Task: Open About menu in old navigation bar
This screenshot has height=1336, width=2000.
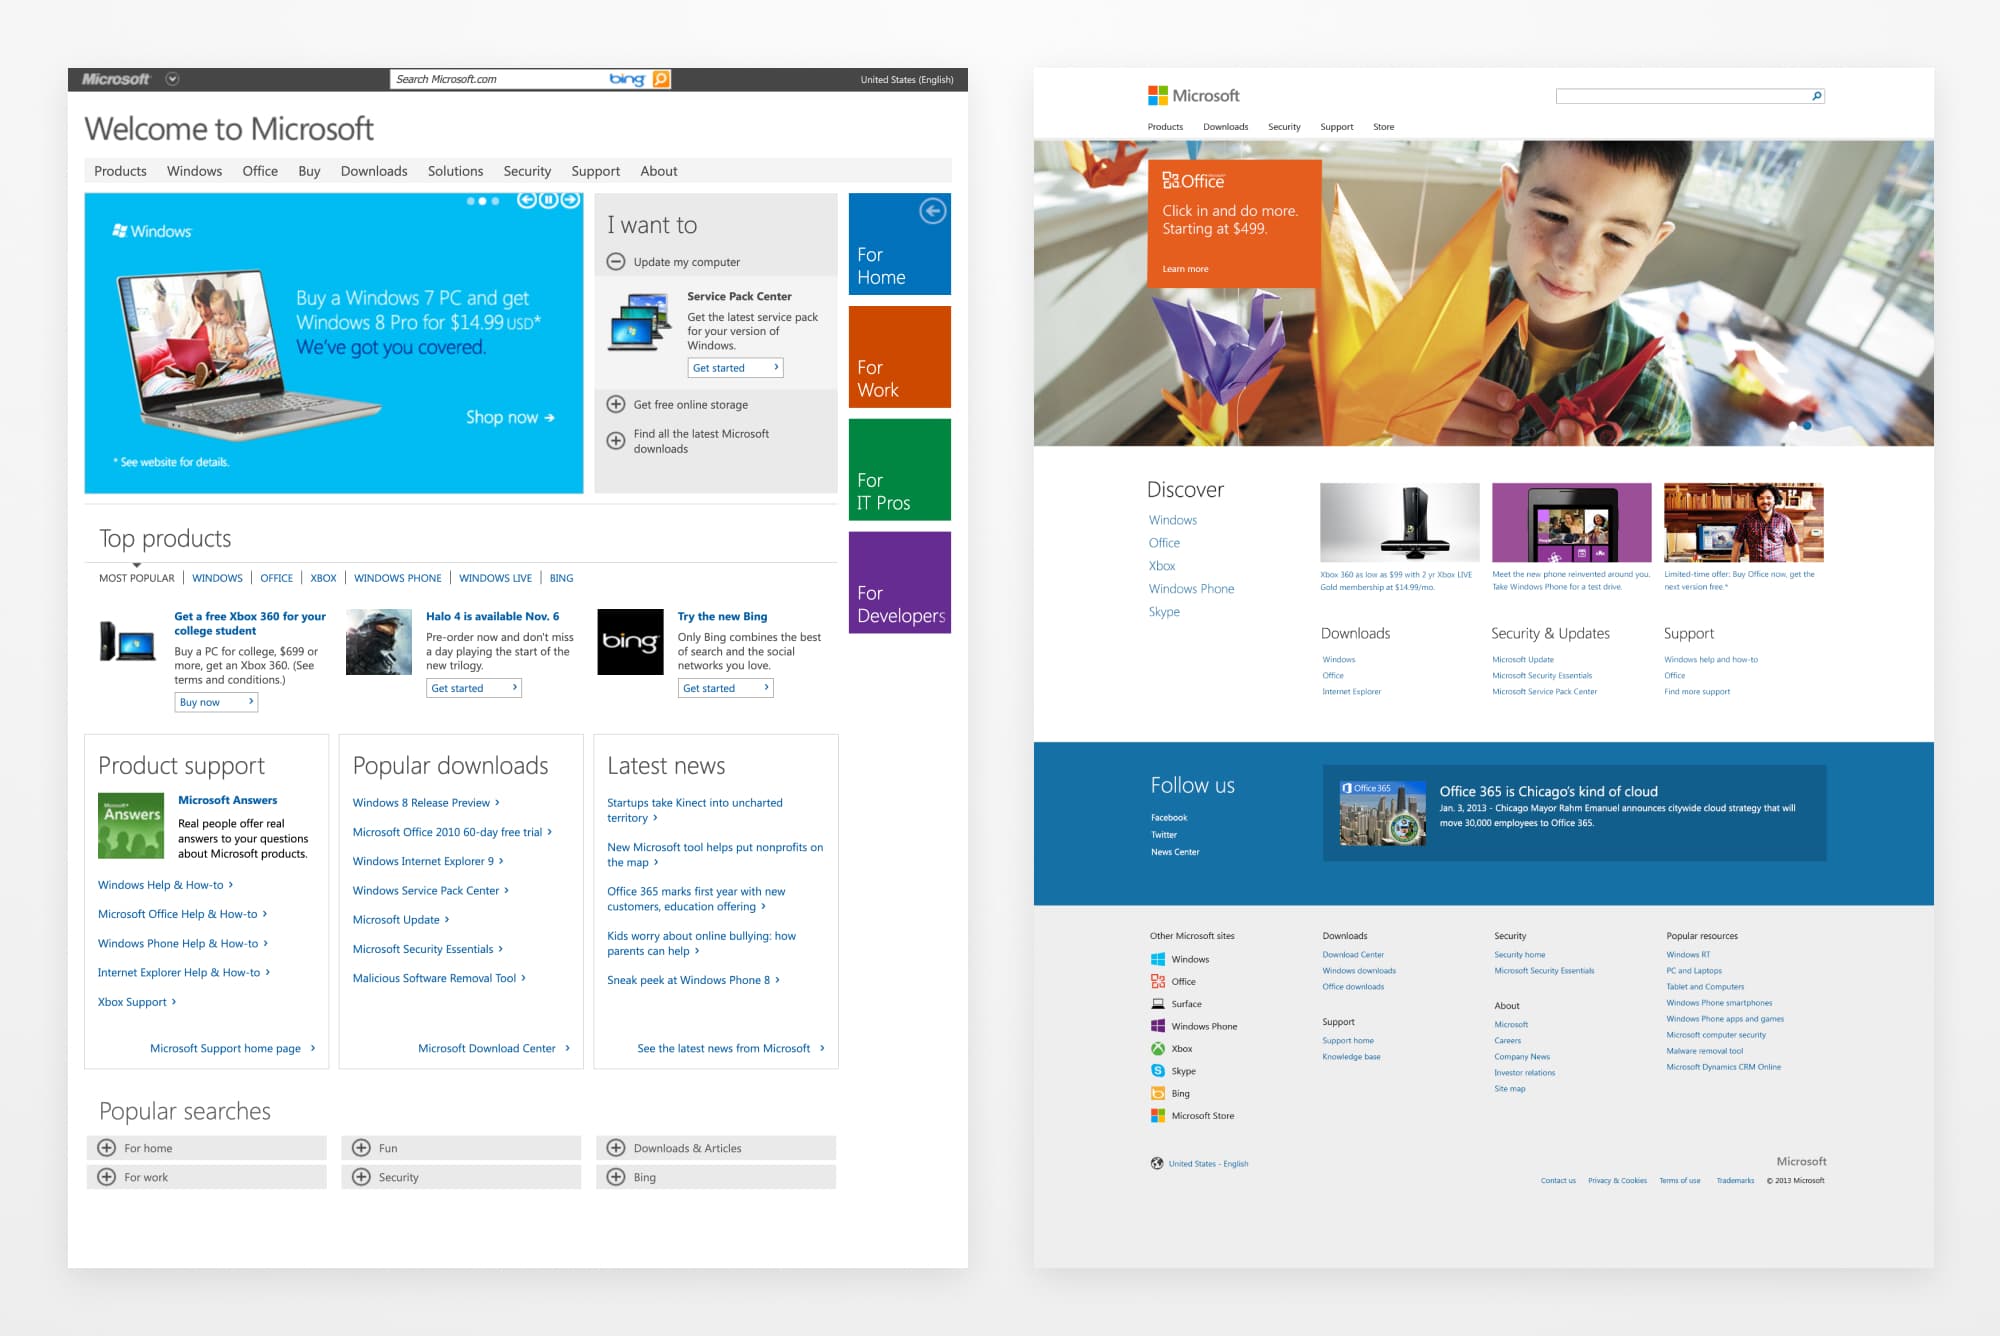Action: click(659, 171)
